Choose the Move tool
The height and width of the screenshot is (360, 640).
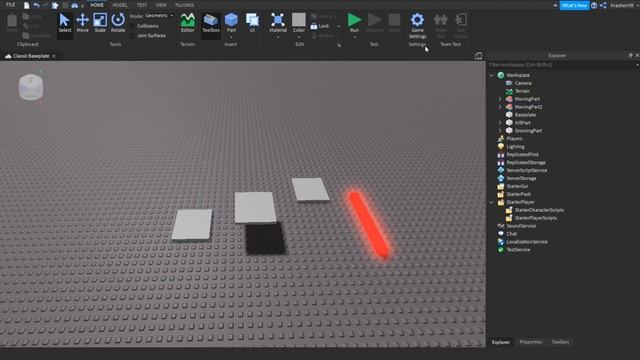click(82, 23)
